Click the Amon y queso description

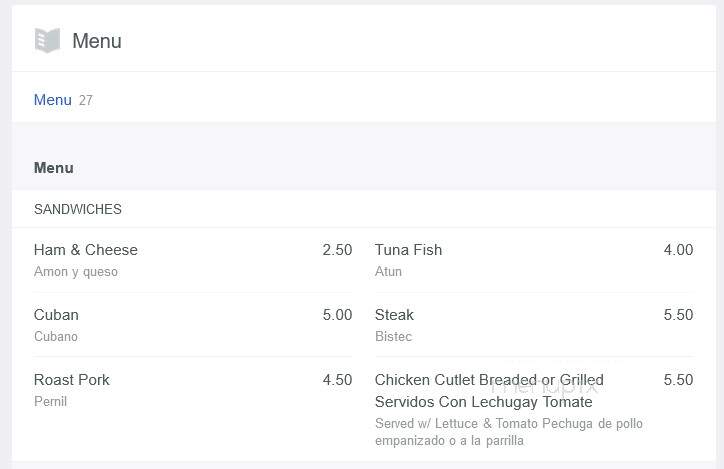click(x=76, y=271)
